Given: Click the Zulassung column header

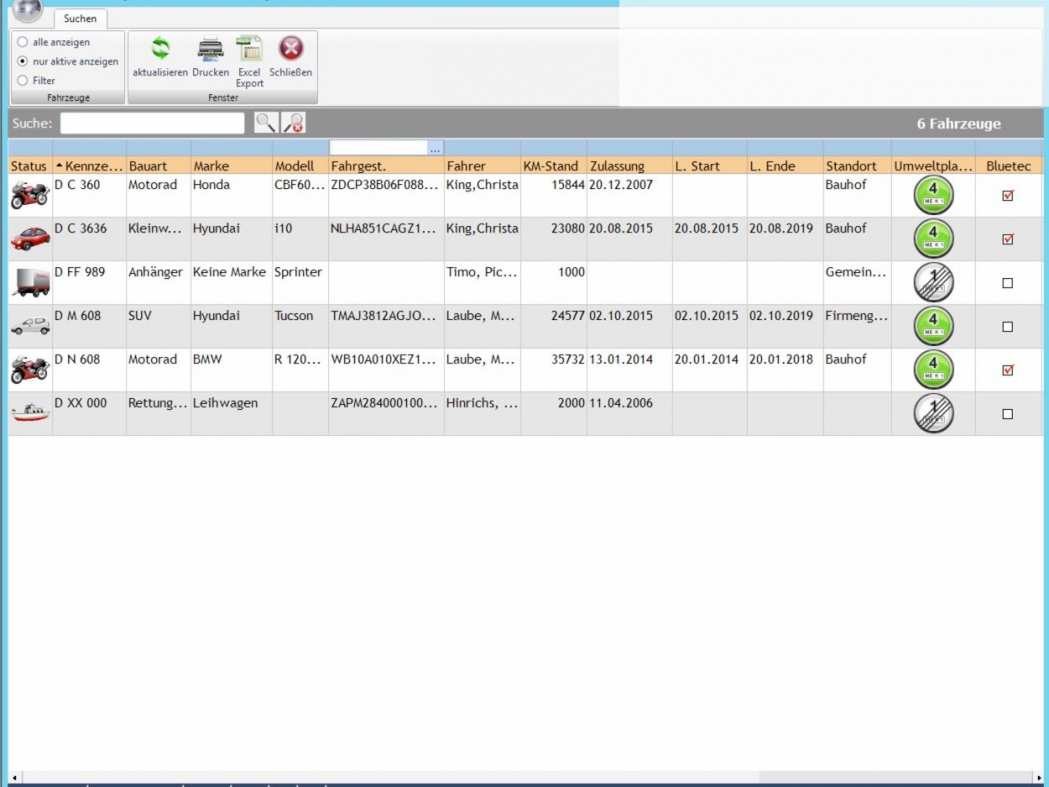Looking at the screenshot, I should (x=617, y=166).
